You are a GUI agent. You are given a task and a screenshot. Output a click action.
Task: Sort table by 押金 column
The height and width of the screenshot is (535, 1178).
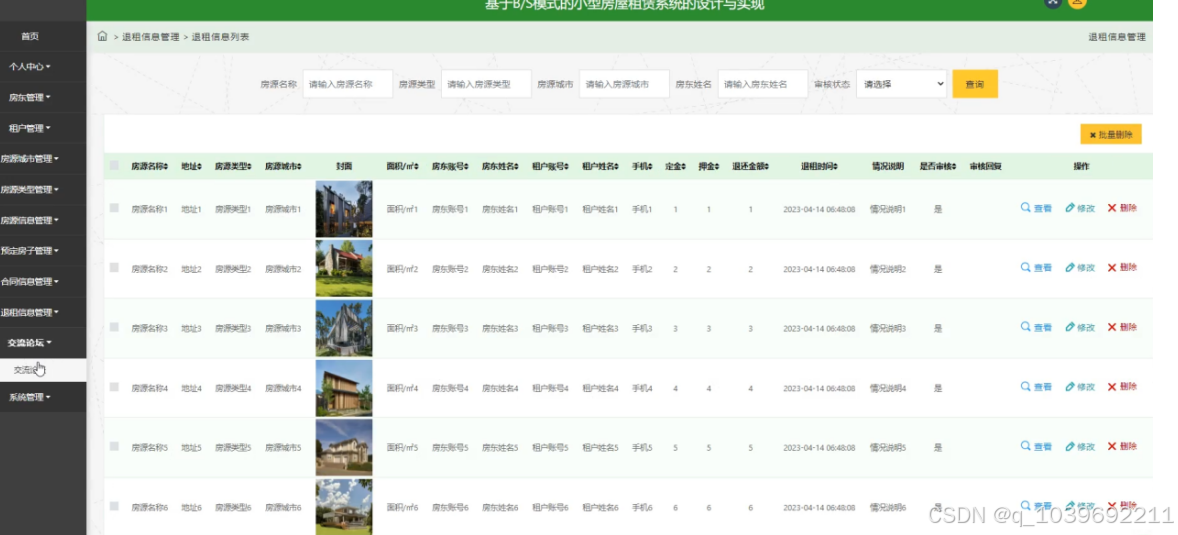(x=708, y=166)
